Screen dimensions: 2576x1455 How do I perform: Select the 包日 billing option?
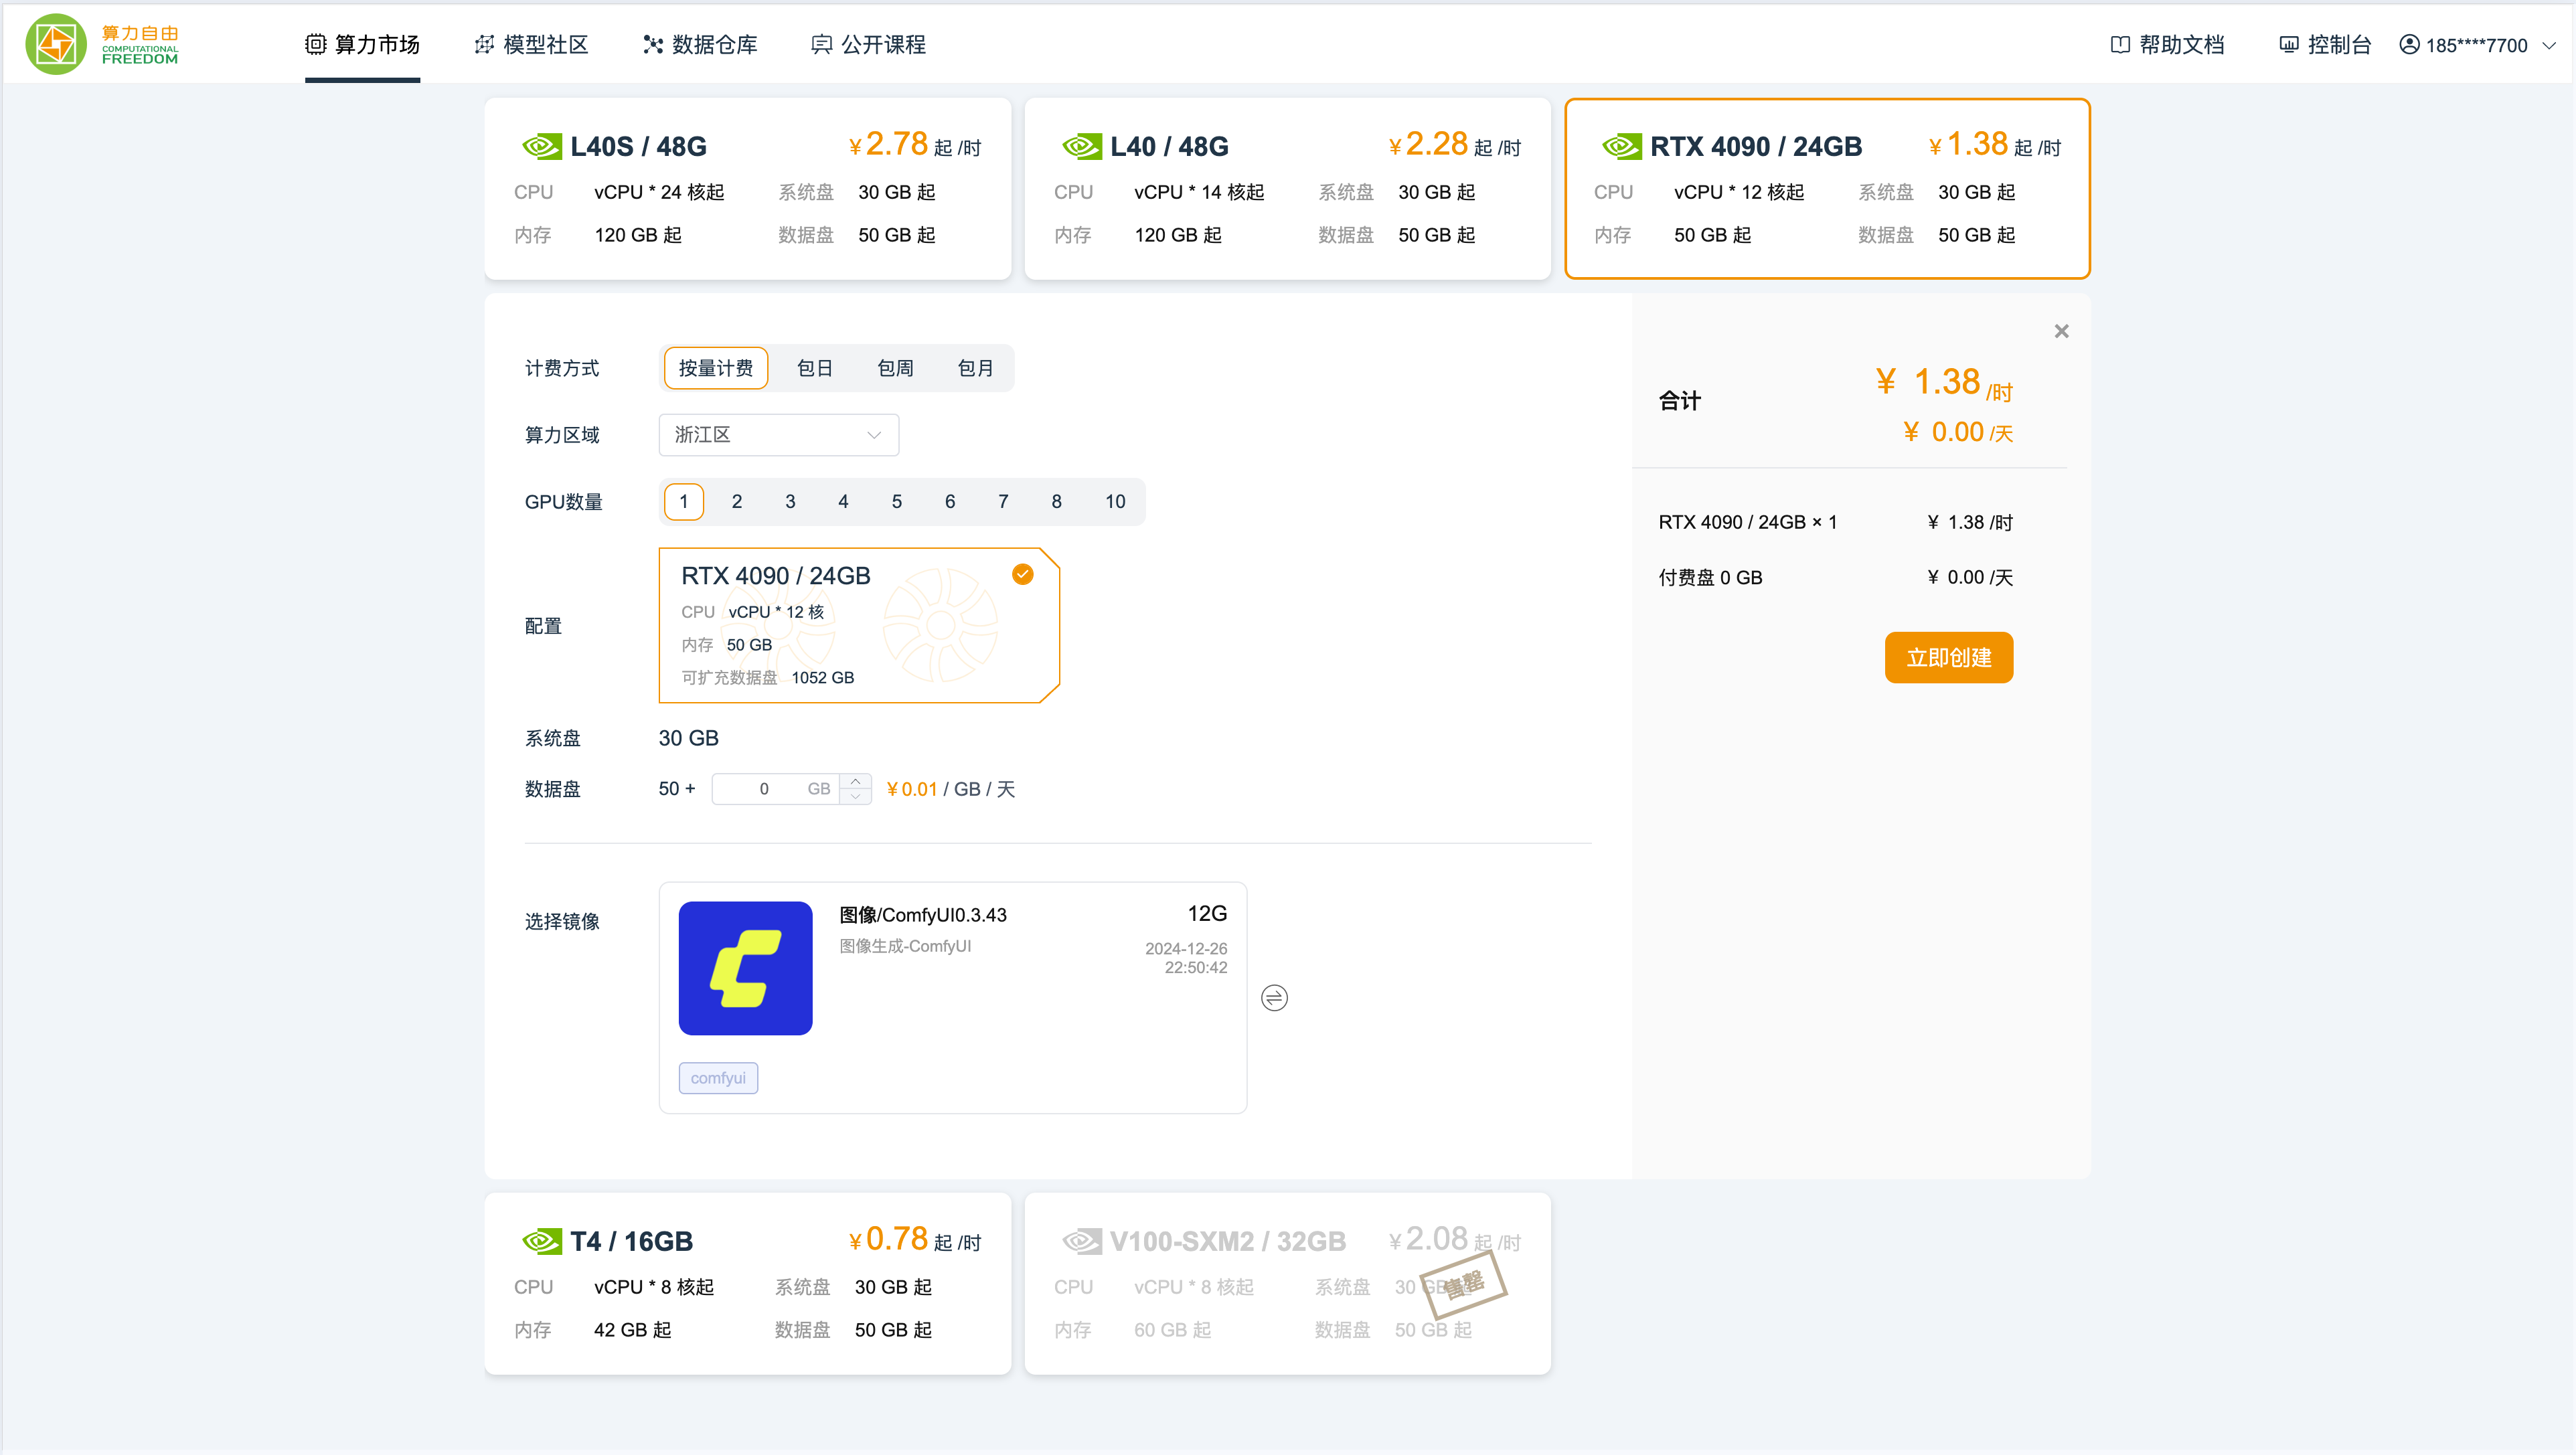[815, 368]
